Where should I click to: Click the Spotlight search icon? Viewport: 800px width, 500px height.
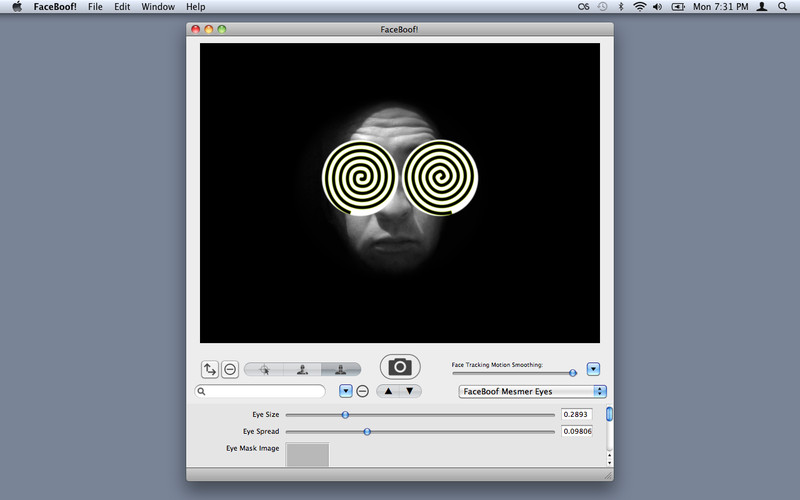pyautogui.click(x=782, y=7)
